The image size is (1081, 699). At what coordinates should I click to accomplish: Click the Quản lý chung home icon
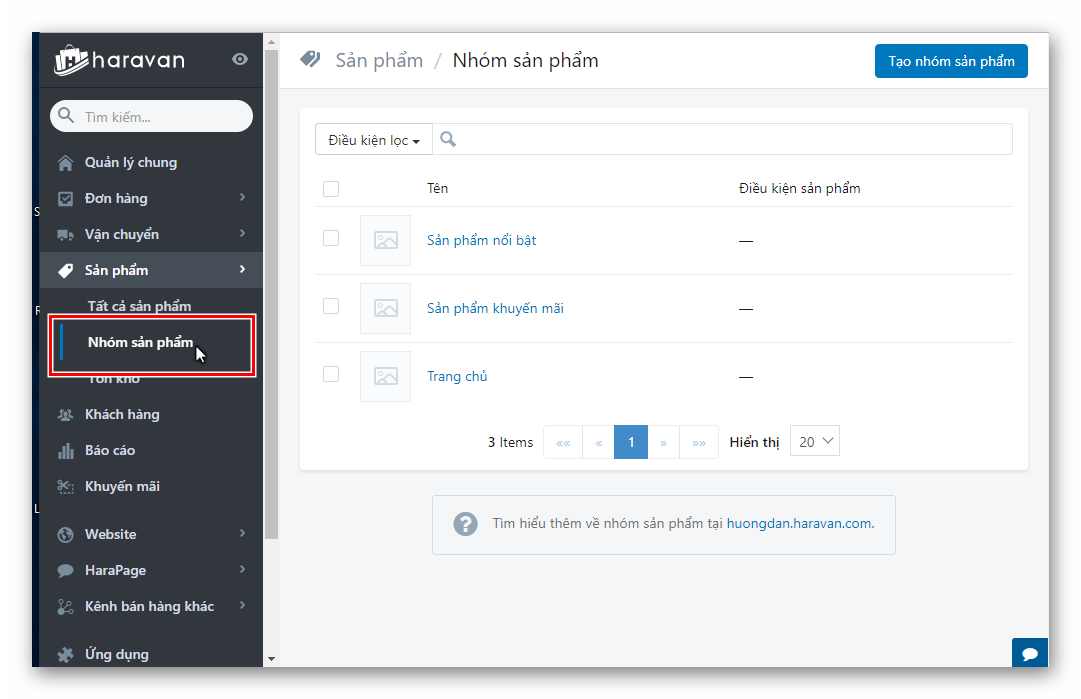(x=66, y=163)
